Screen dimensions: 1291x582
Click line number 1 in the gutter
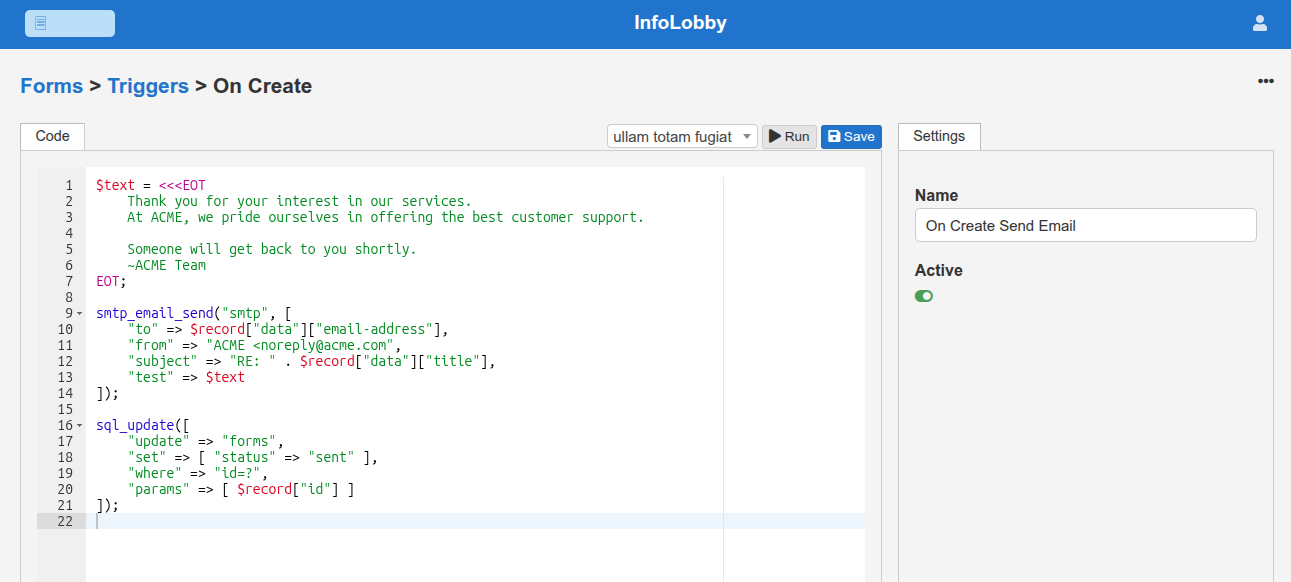tap(68, 185)
